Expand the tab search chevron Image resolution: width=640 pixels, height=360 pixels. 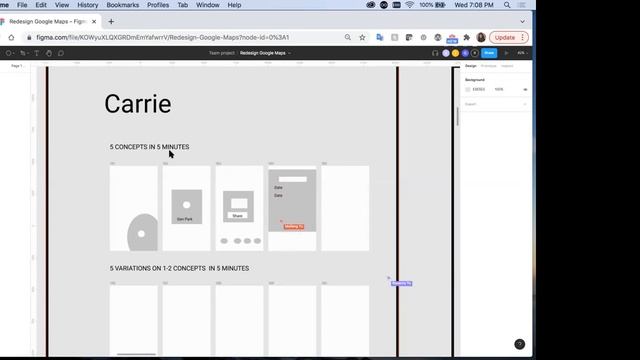522,22
